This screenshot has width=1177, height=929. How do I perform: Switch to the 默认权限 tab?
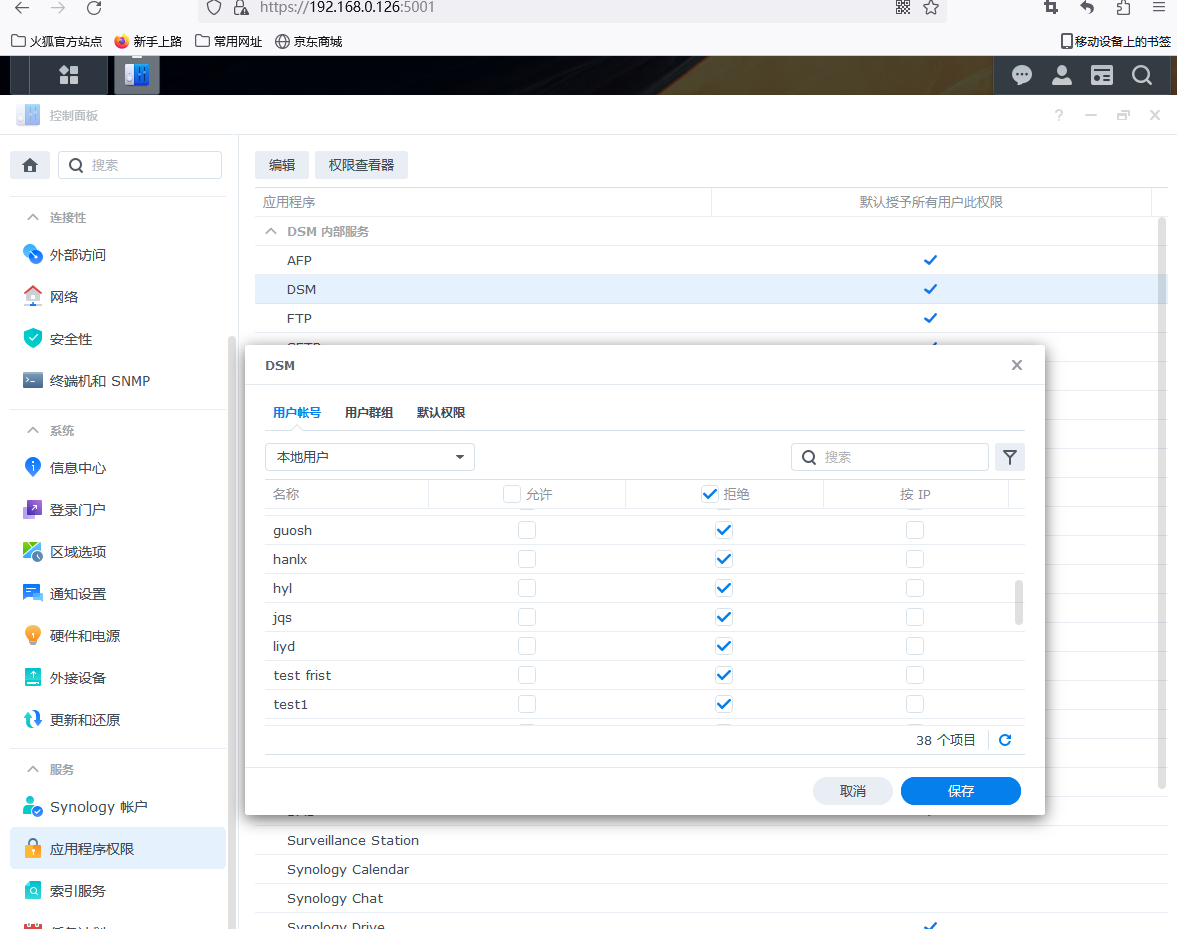point(441,413)
